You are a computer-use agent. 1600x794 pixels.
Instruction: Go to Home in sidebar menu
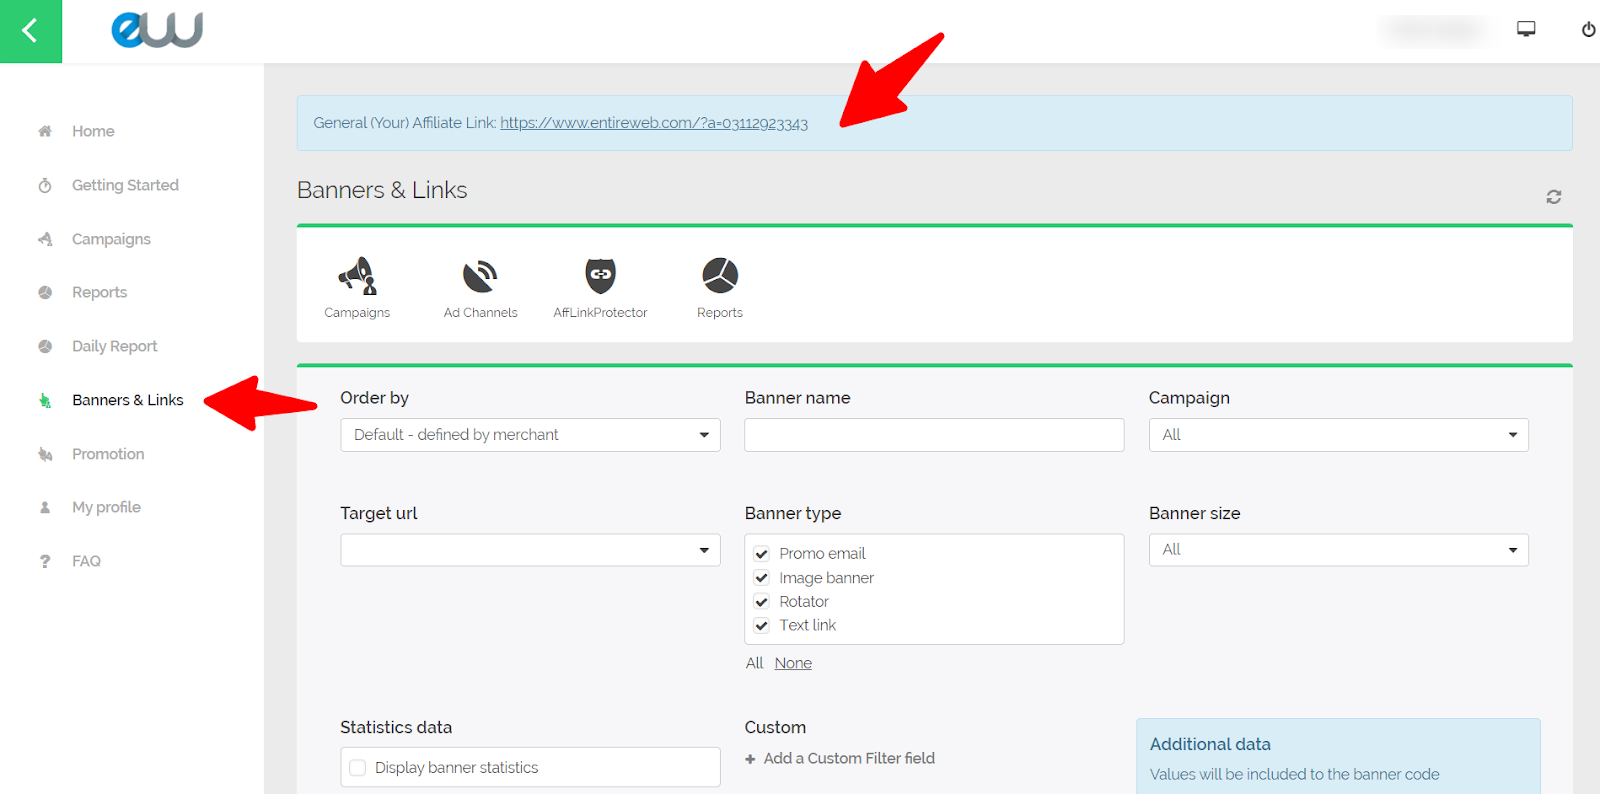click(93, 131)
